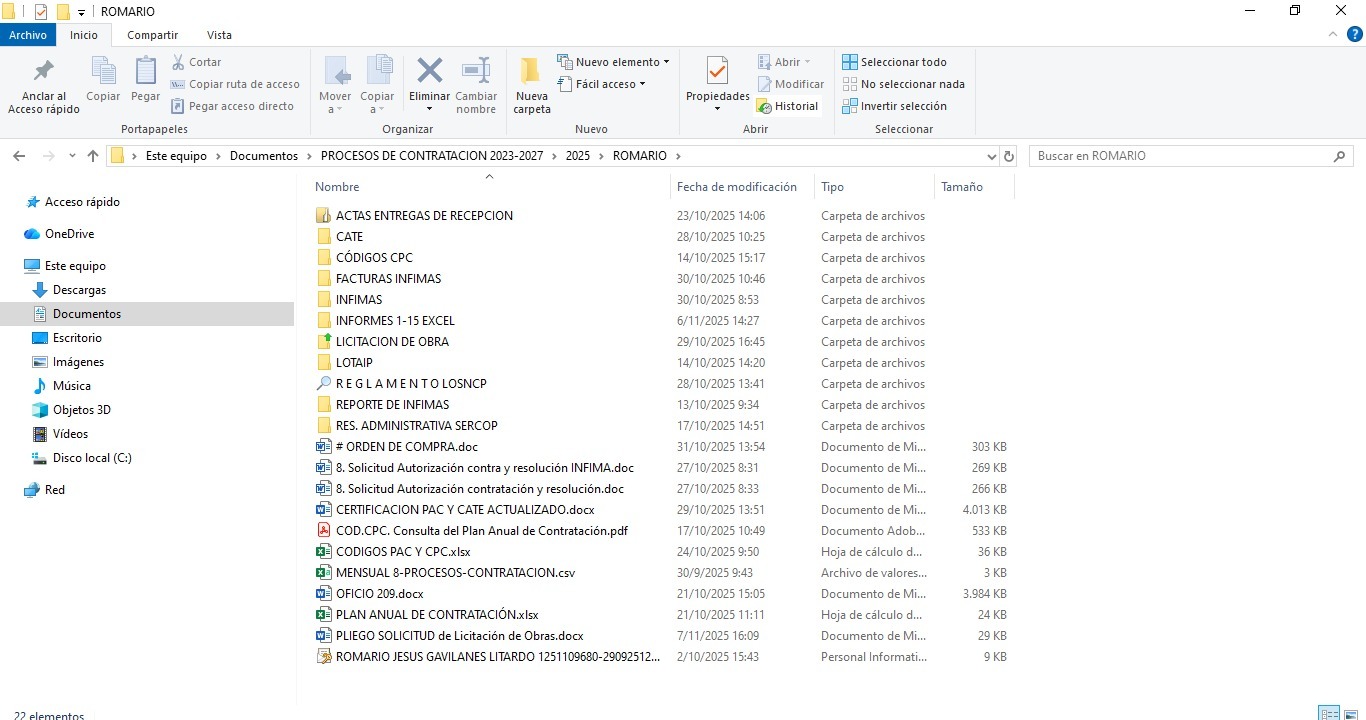Click the Propiedades icon in ribbon
The height and width of the screenshot is (720, 1366).
click(x=717, y=73)
